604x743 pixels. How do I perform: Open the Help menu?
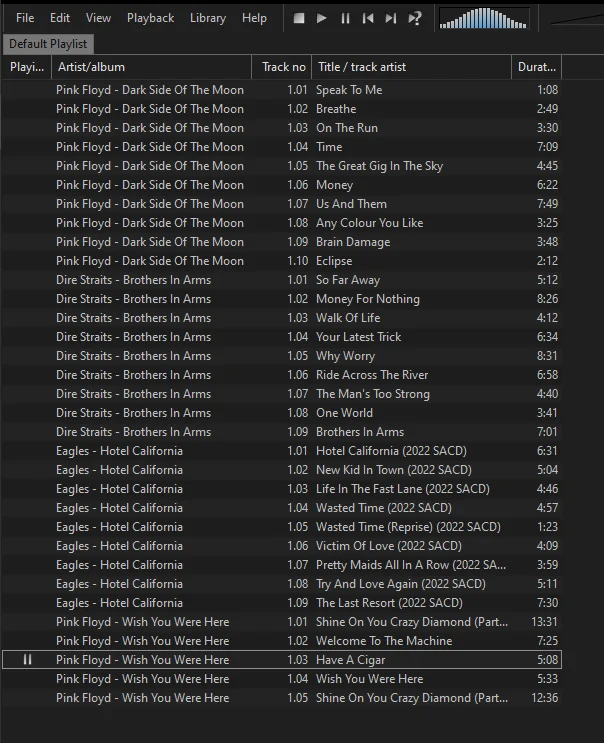tap(254, 18)
